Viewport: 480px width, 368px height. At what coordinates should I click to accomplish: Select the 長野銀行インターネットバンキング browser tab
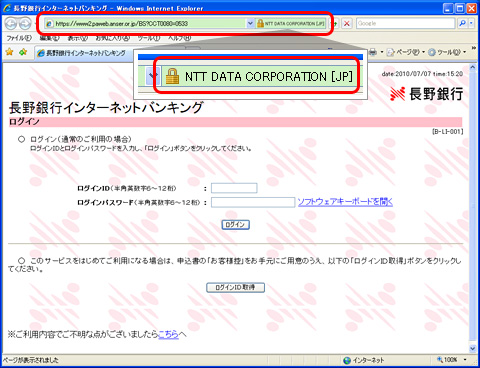pyautogui.click(x=83, y=53)
